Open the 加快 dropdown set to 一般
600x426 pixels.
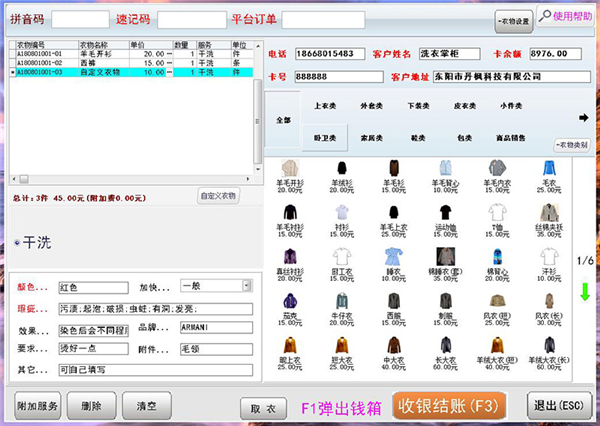tap(216, 286)
